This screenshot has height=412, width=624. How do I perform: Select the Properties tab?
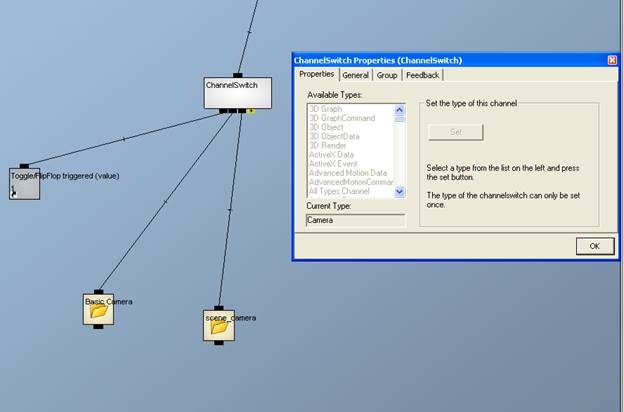[x=316, y=74]
